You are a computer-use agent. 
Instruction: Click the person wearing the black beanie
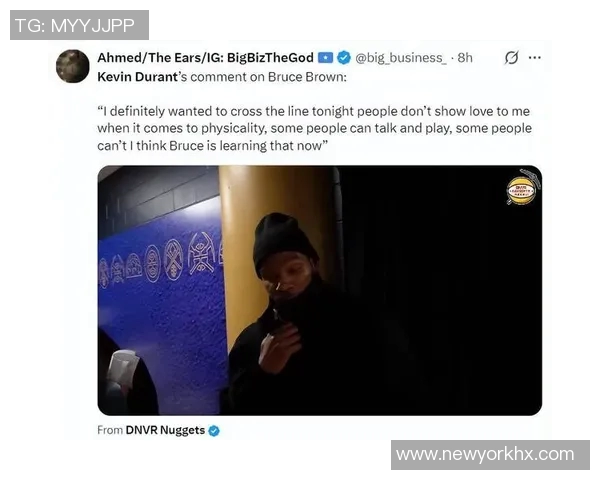tap(283, 314)
